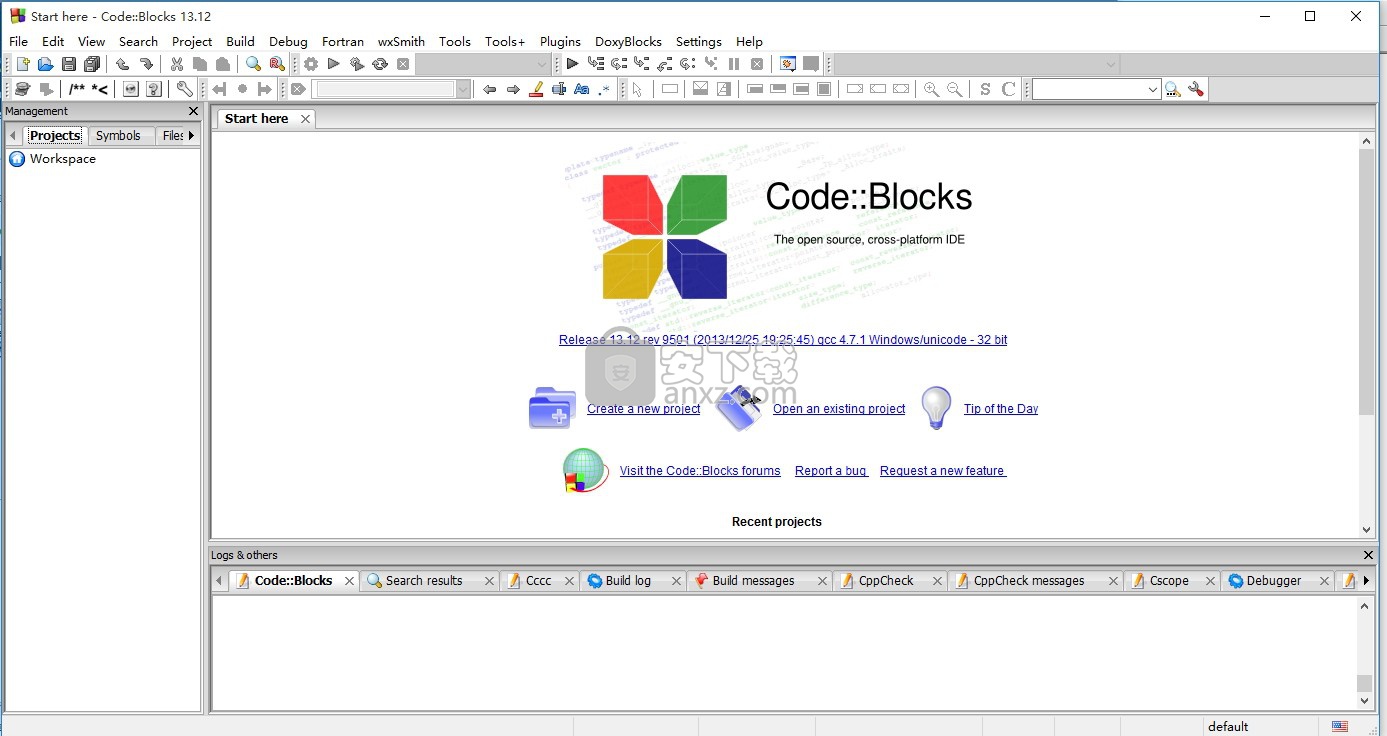
Task: Click Create a new project link
Action: tap(643, 409)
